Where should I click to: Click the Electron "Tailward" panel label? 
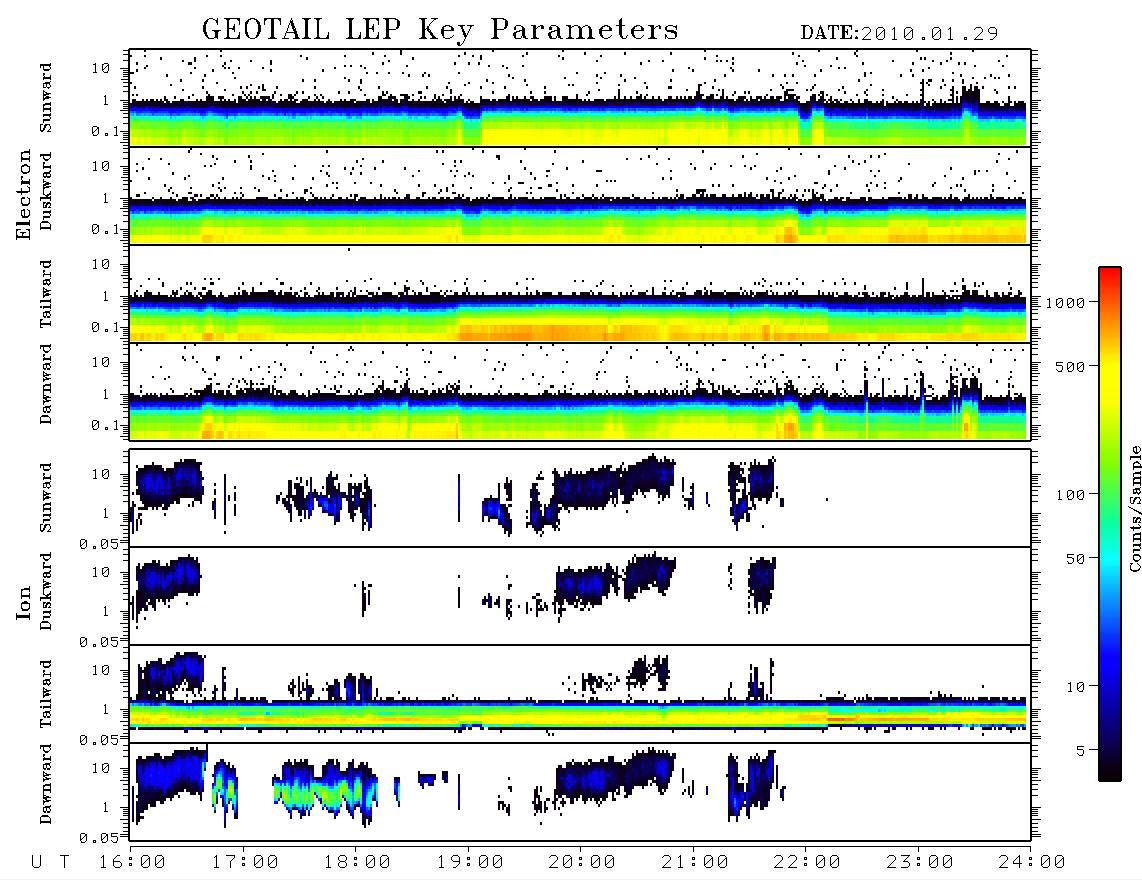tap(46, 294)
